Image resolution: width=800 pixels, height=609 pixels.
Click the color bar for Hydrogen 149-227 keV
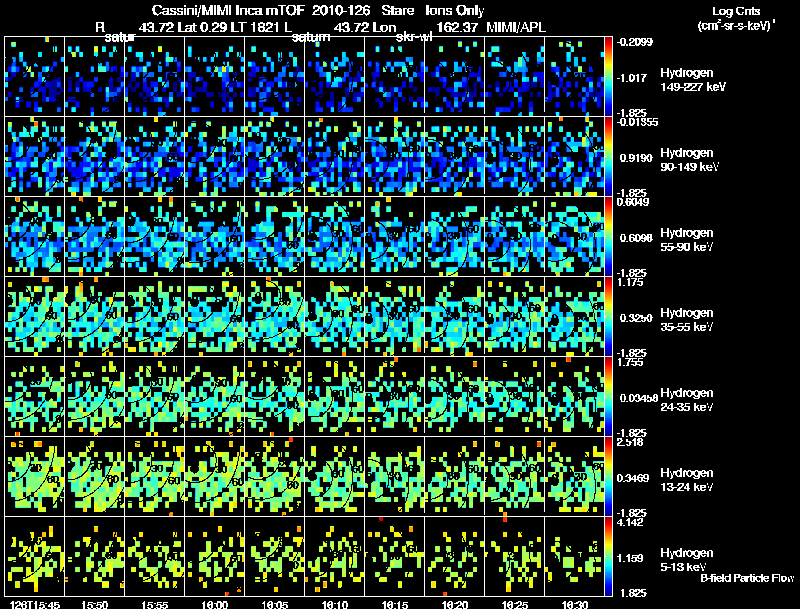[608, 76]
